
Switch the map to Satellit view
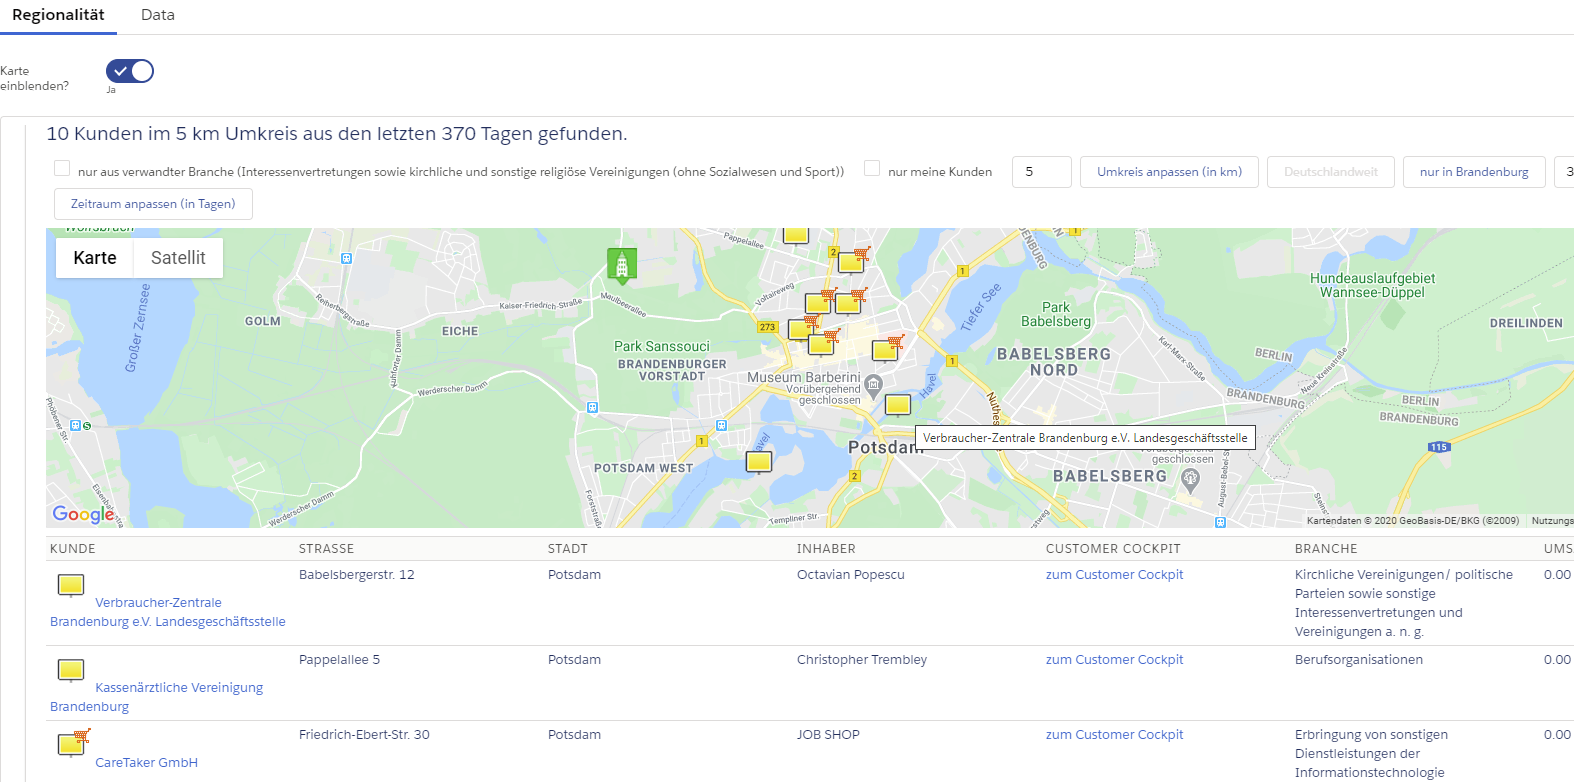click(x=178, y=258)
